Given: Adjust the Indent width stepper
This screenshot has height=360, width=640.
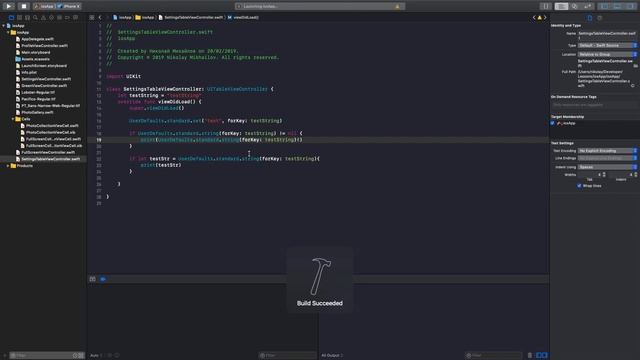Looking at the screenshot, I should (x=636, y=175).
